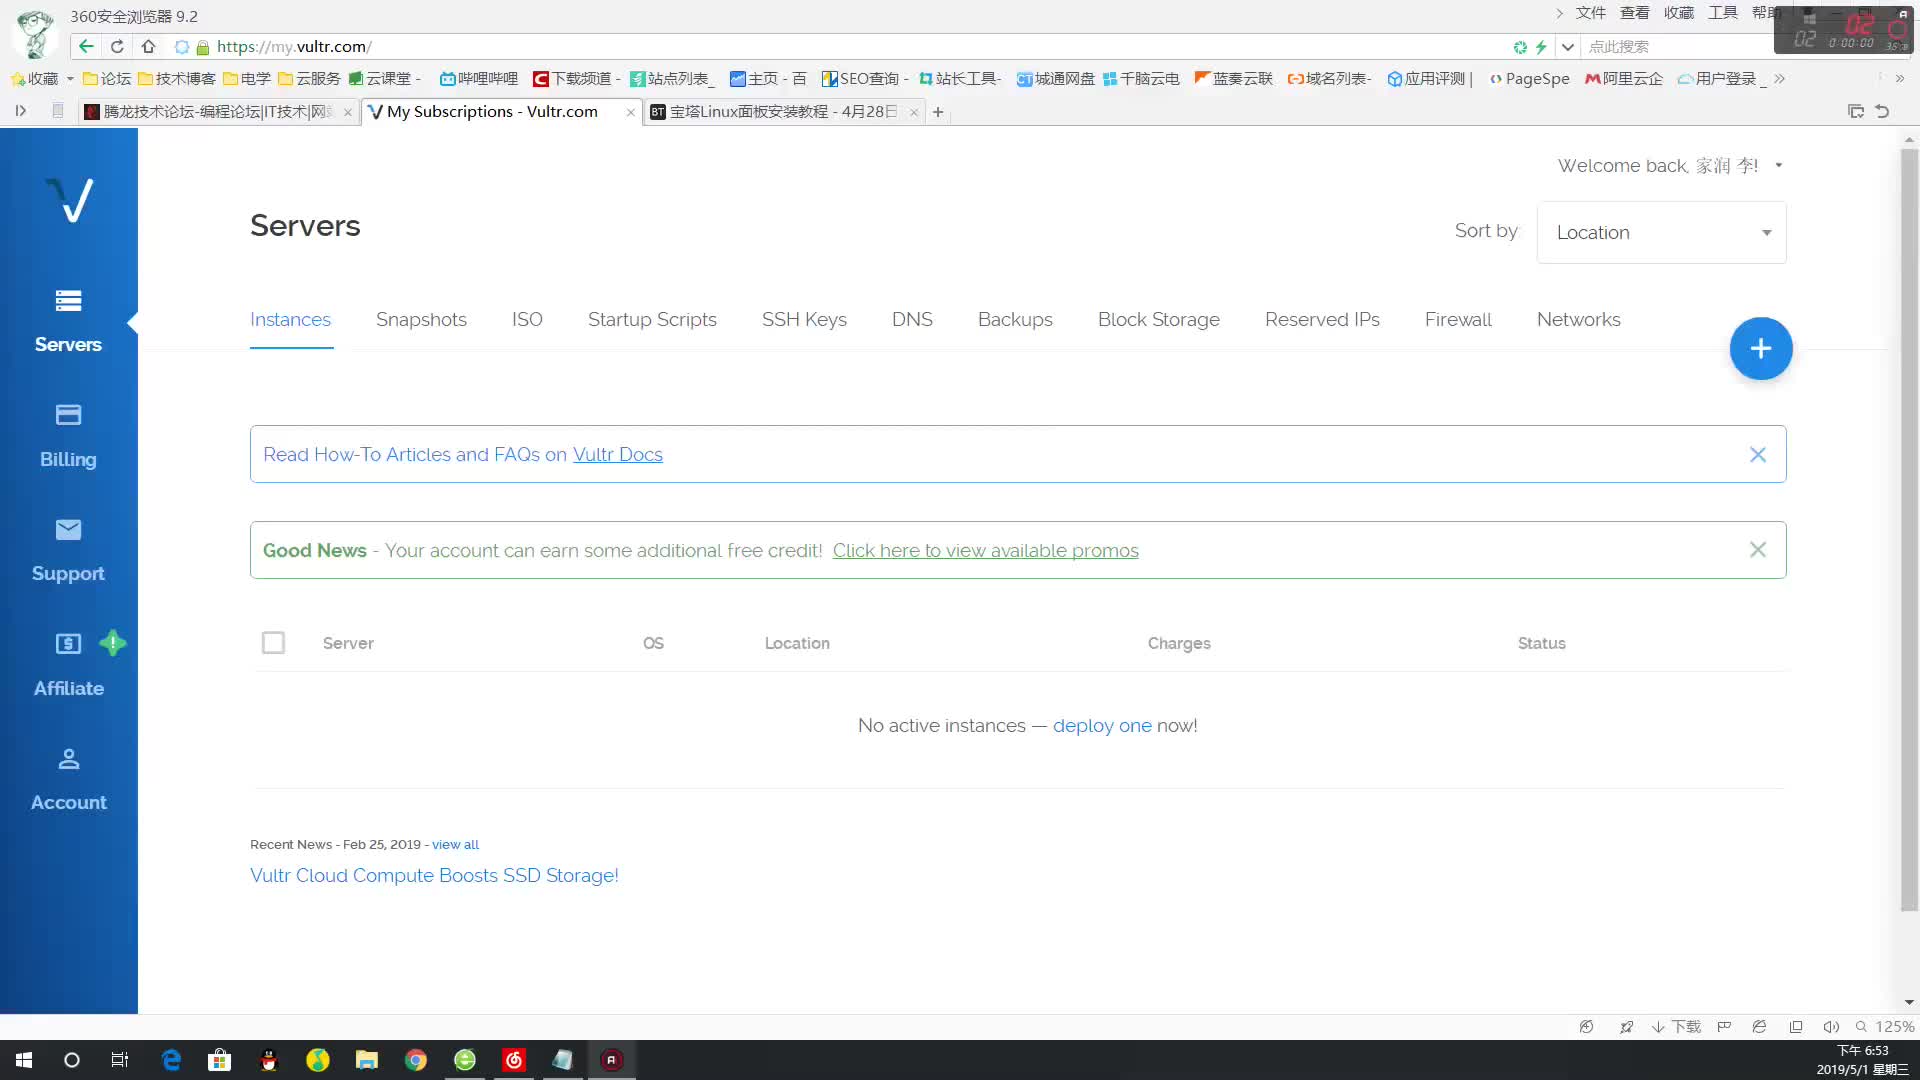The image size is (1920, 1080).
Task: Click the deploy one link
Action: click(x=1102, y=726)
